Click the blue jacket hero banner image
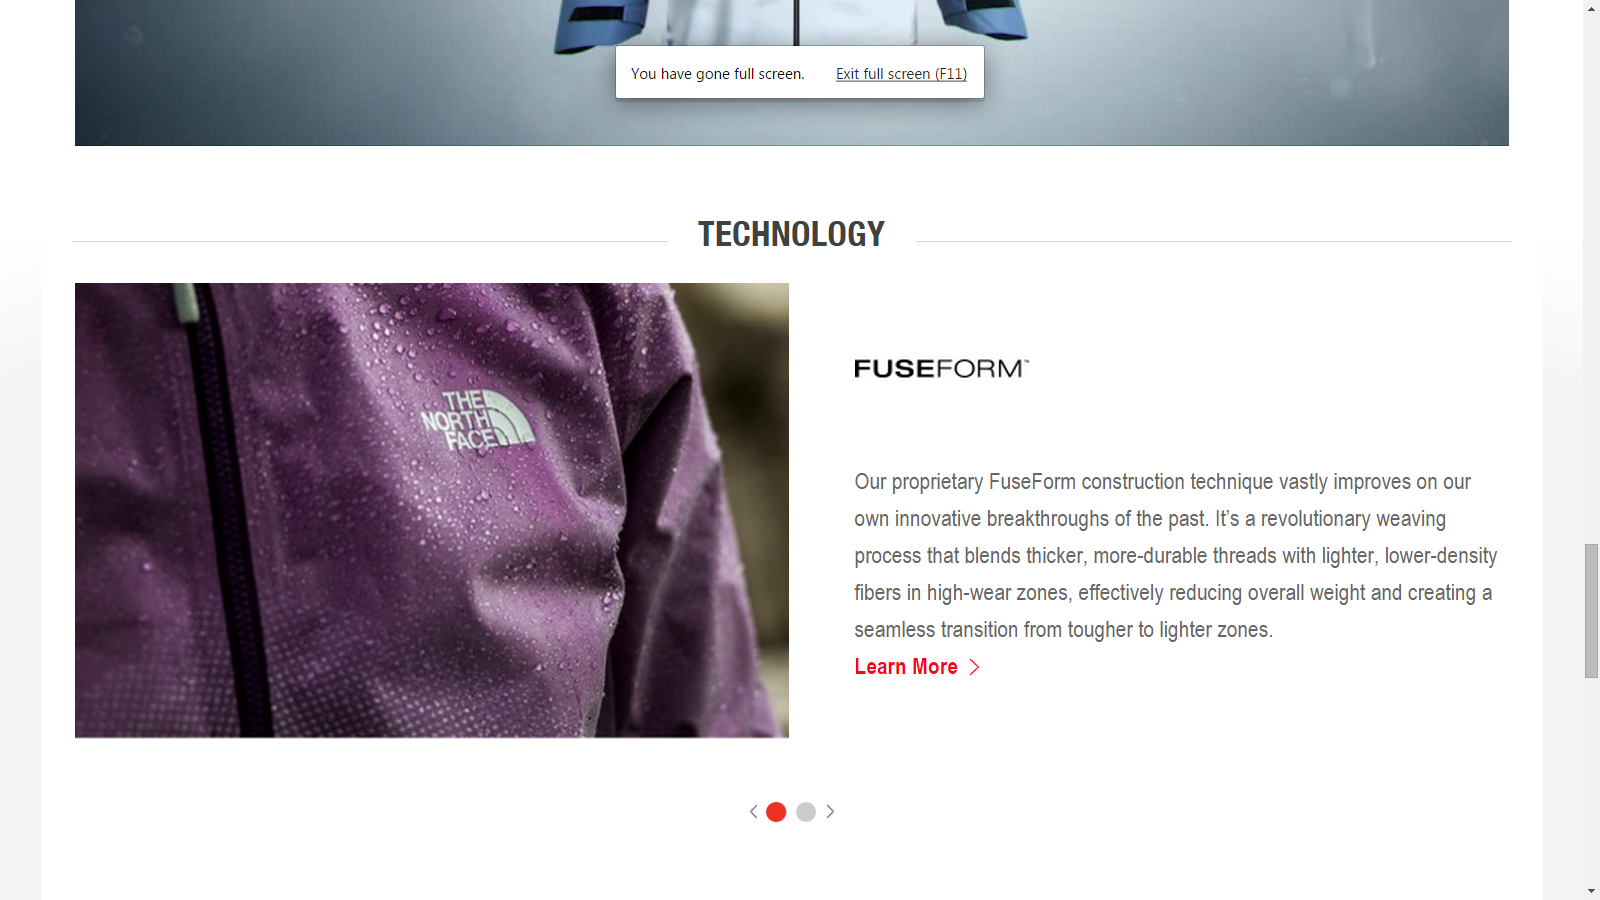This screenshot has width=1600, height=900. [792, 73]
